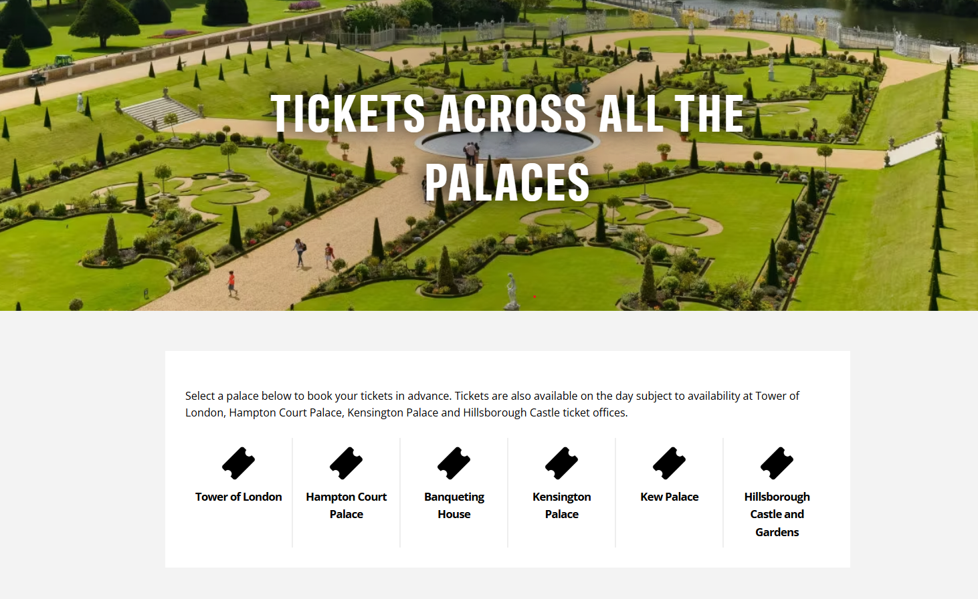Select the Kensington Palace label
Screen dimensions: 978x599
[x=561, y=505]
